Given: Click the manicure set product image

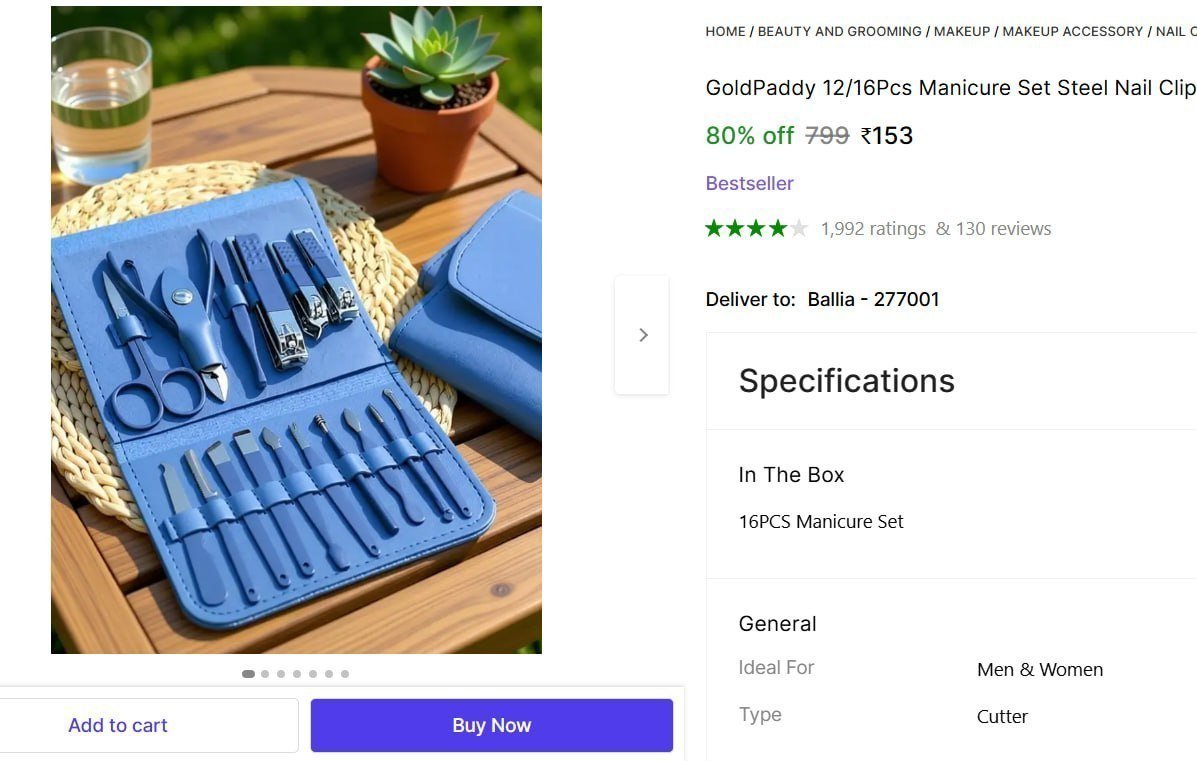Looking at the screenshot, I should (x=296, y=330).
